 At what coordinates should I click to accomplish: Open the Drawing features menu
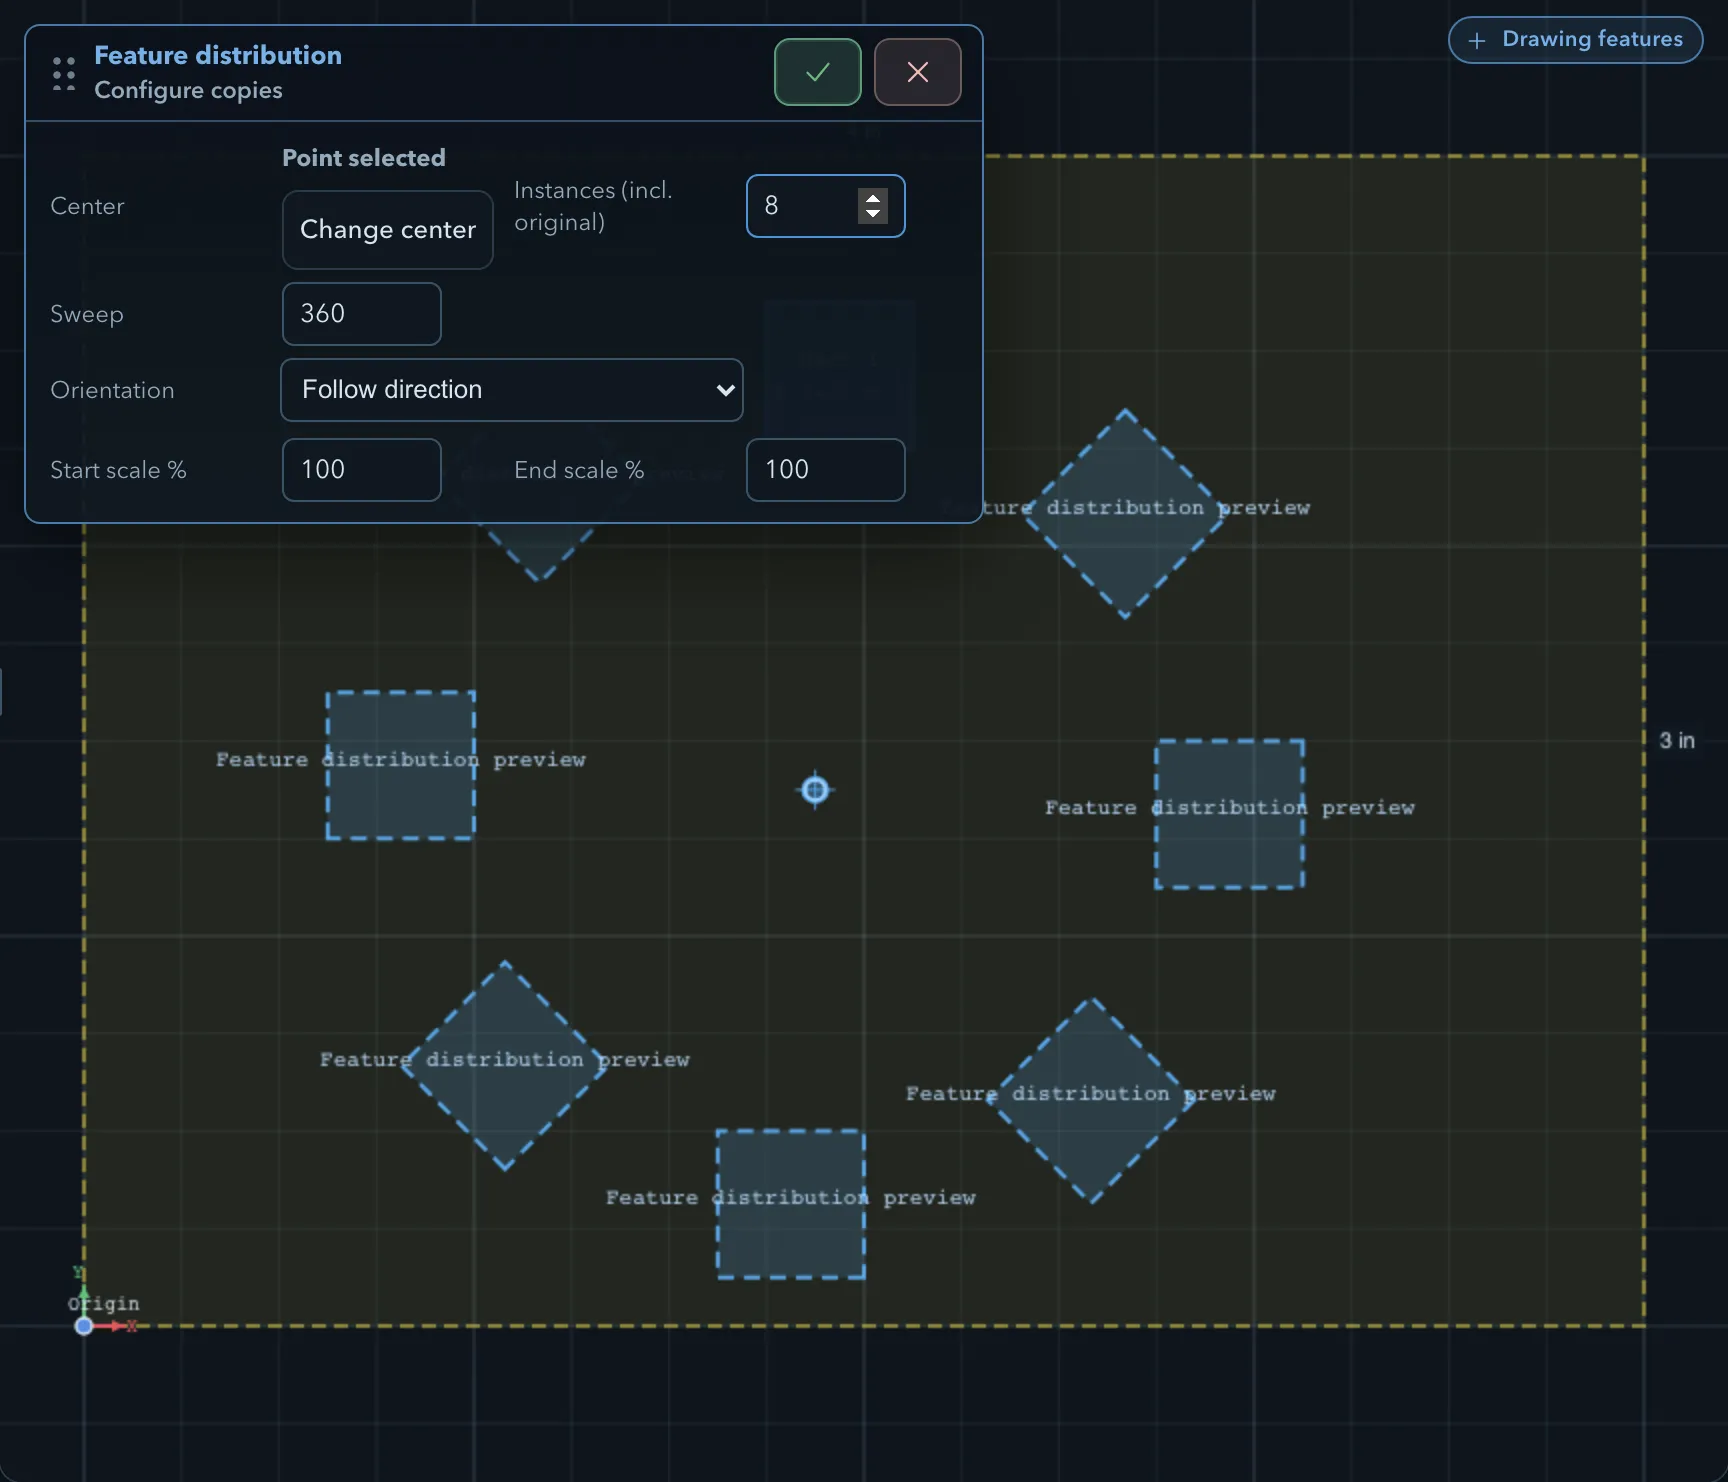[1575, 40]
